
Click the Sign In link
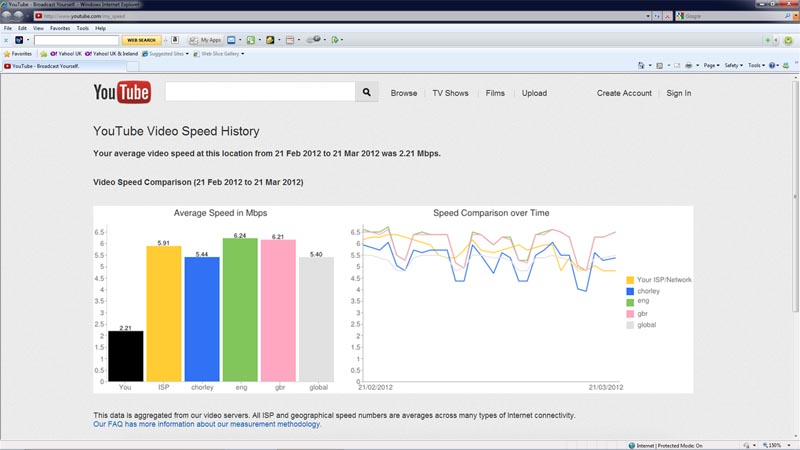pyautogui.click(x=679, y=93)
